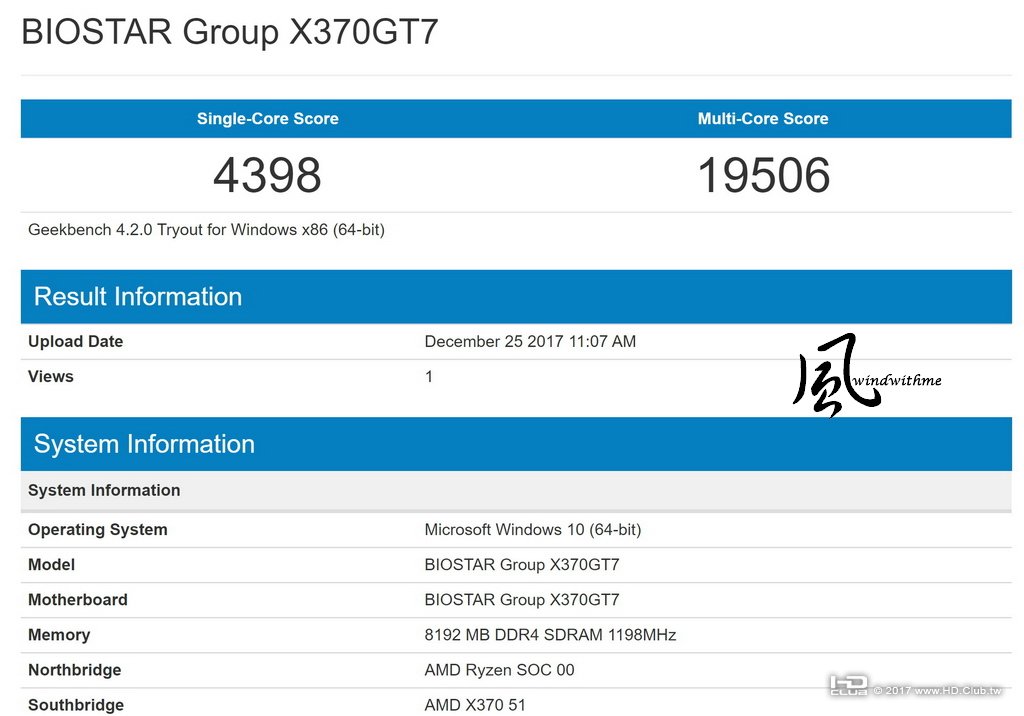Viewport: 1024px width, 716px height.
Task: Click the gray System Information sub-header row
Action: 516,491
